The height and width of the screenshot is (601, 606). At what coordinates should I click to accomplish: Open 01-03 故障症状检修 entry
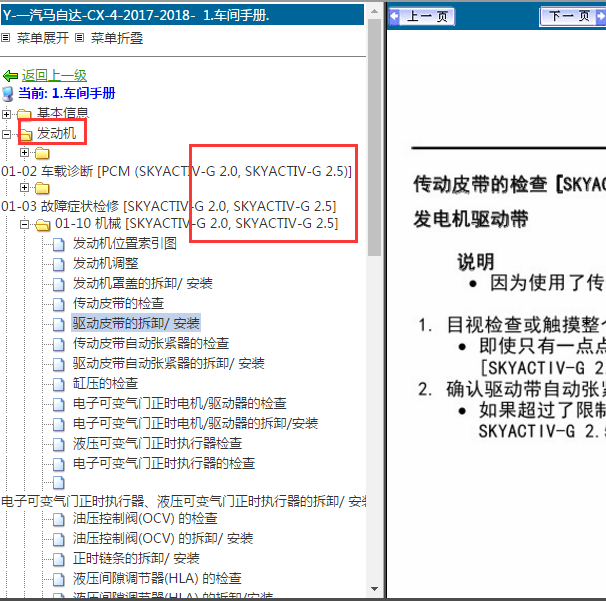pyautogui.click(x=169, y=206)
